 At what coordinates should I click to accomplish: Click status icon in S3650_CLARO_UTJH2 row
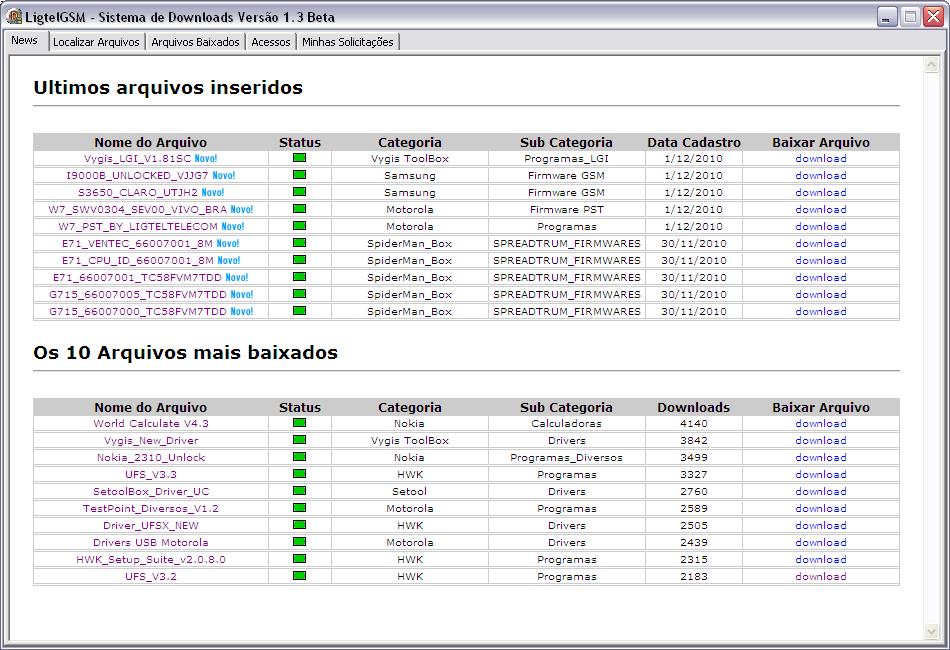coord(299,192)
